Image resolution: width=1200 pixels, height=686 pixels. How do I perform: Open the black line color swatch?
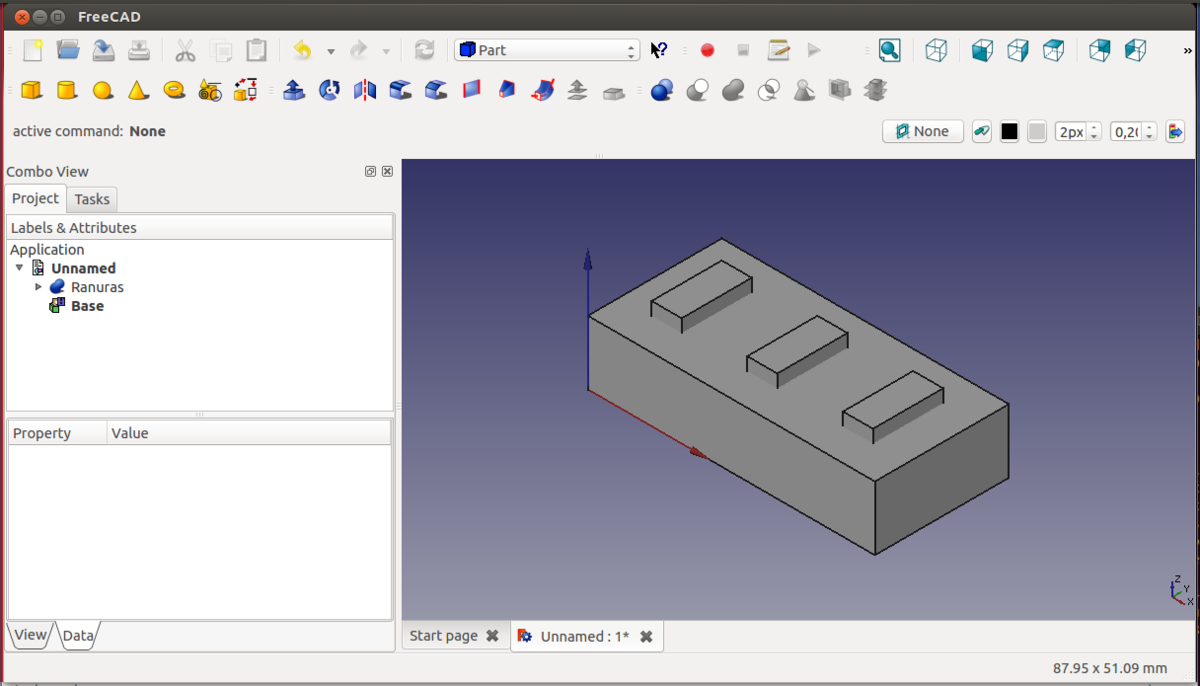click(1009, 132)
